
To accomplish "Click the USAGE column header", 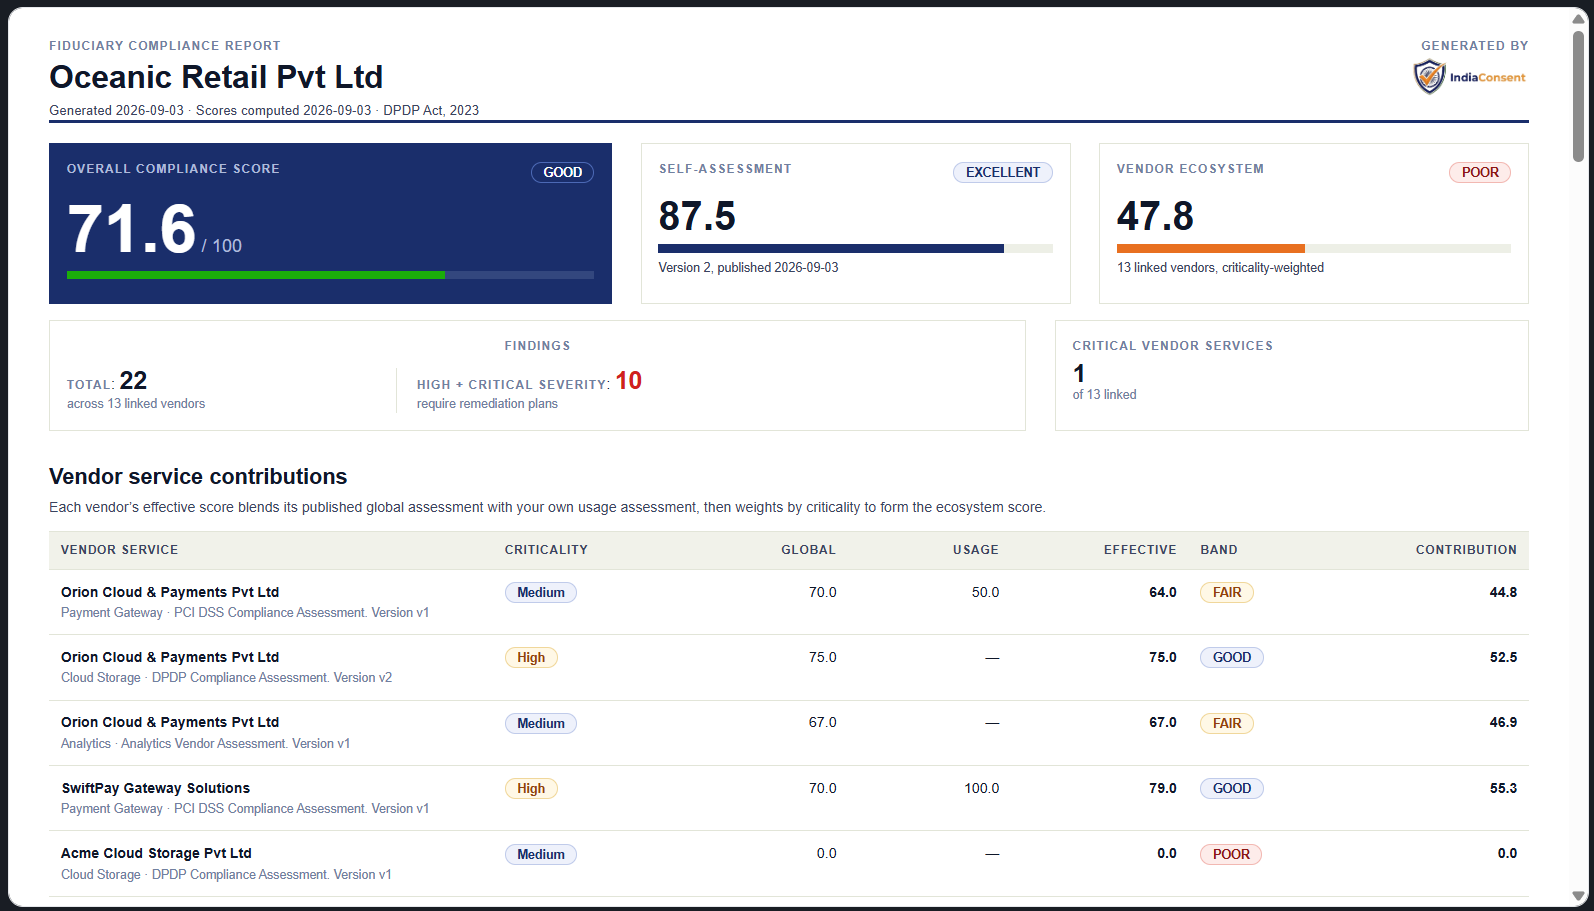I will [x=975, y=550].
